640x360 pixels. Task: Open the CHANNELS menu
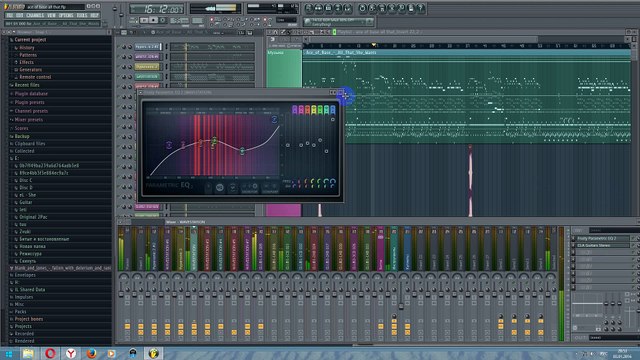35,16
